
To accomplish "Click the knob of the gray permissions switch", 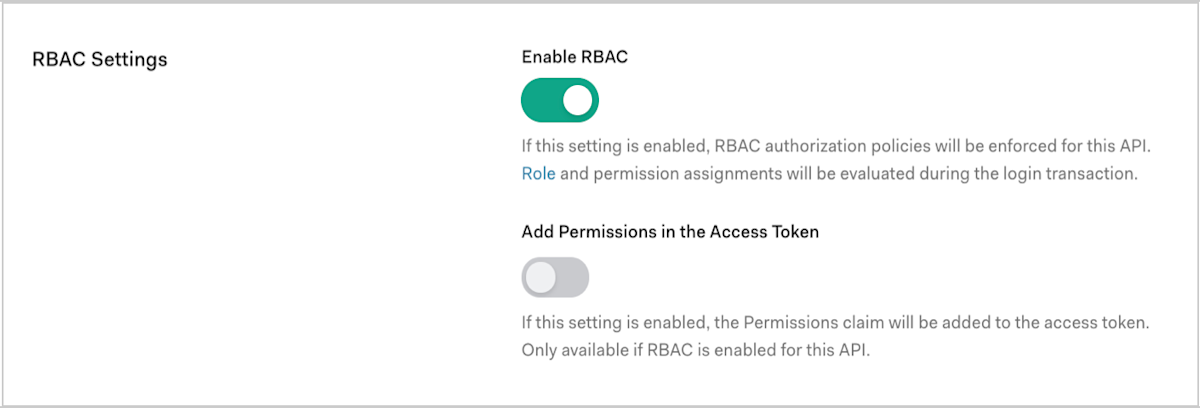I will point(541,278).
